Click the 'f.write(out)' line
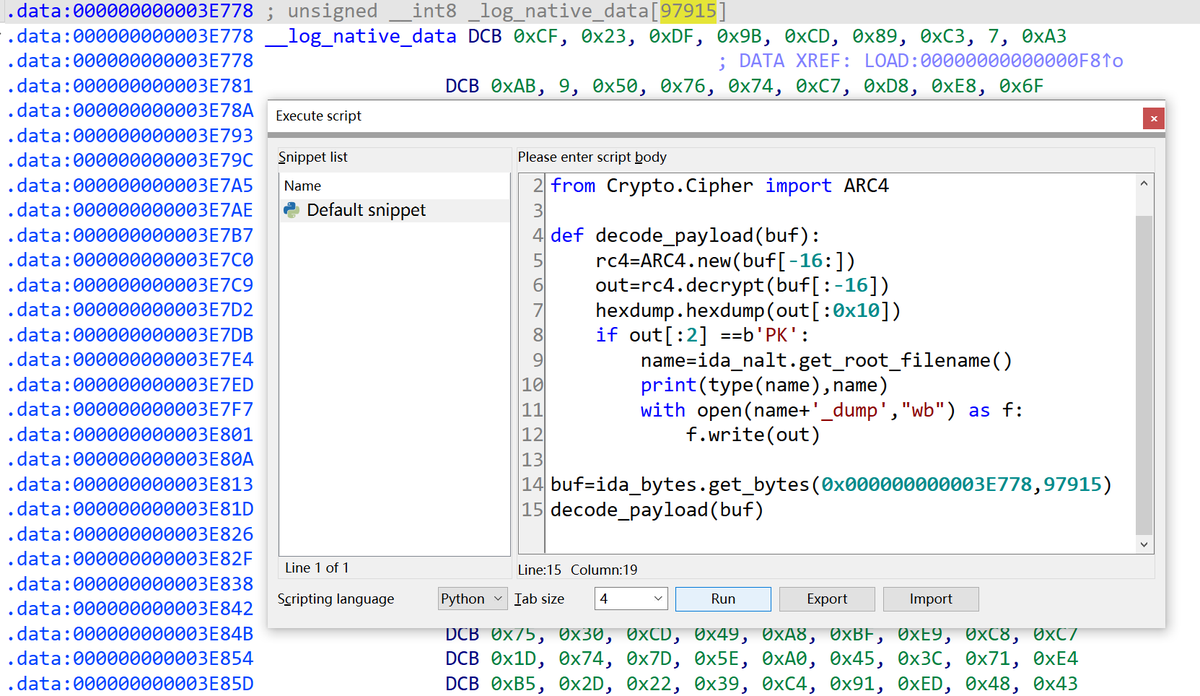 click(752, 435)
